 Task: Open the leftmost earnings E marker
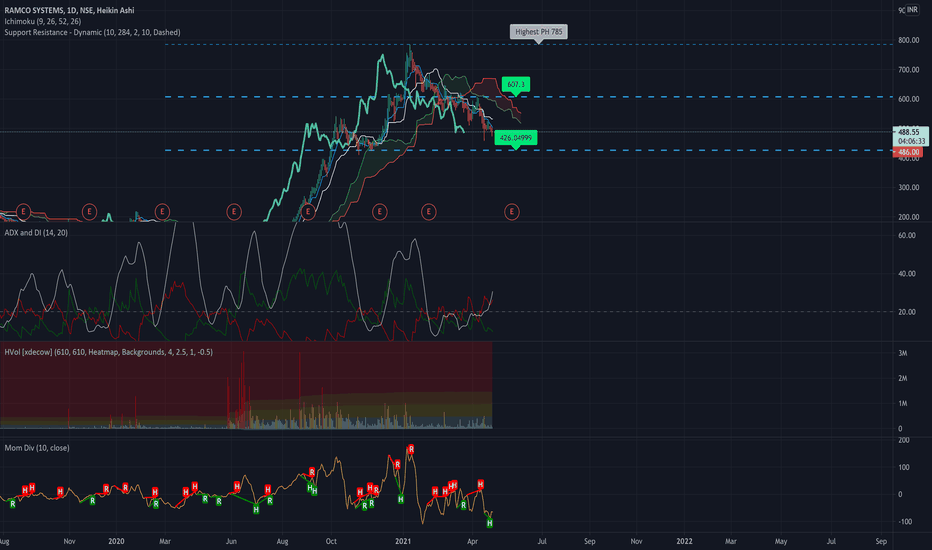[x=23, y=212]
